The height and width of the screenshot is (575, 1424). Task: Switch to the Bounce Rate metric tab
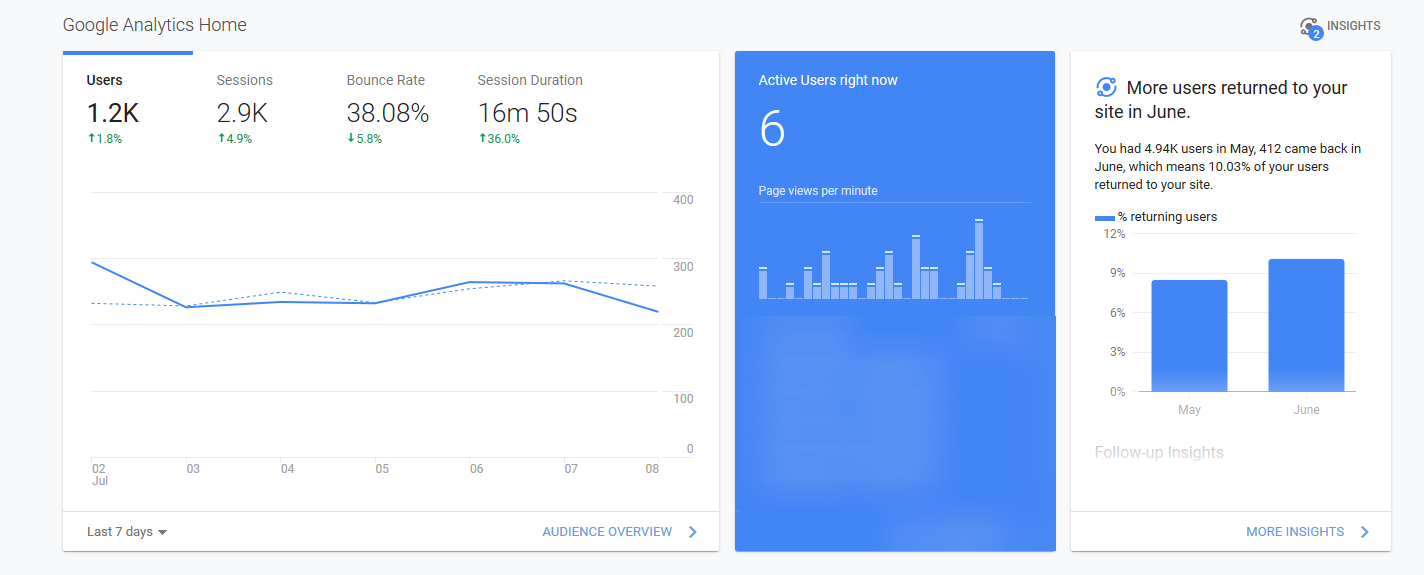388,109
